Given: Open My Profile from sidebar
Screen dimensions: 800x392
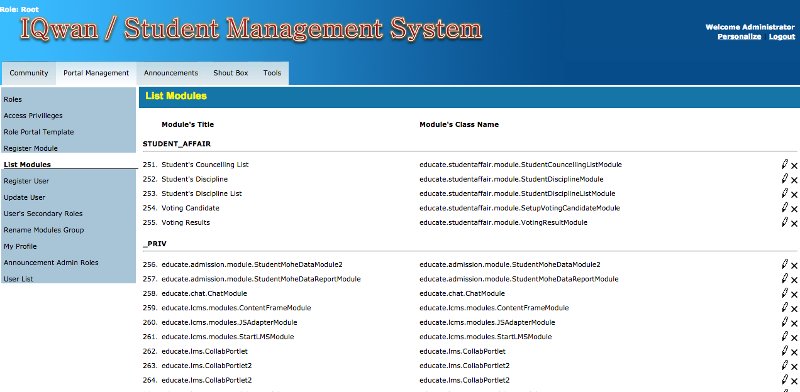Looking at the screenshot, I should (x=20, y=247).
